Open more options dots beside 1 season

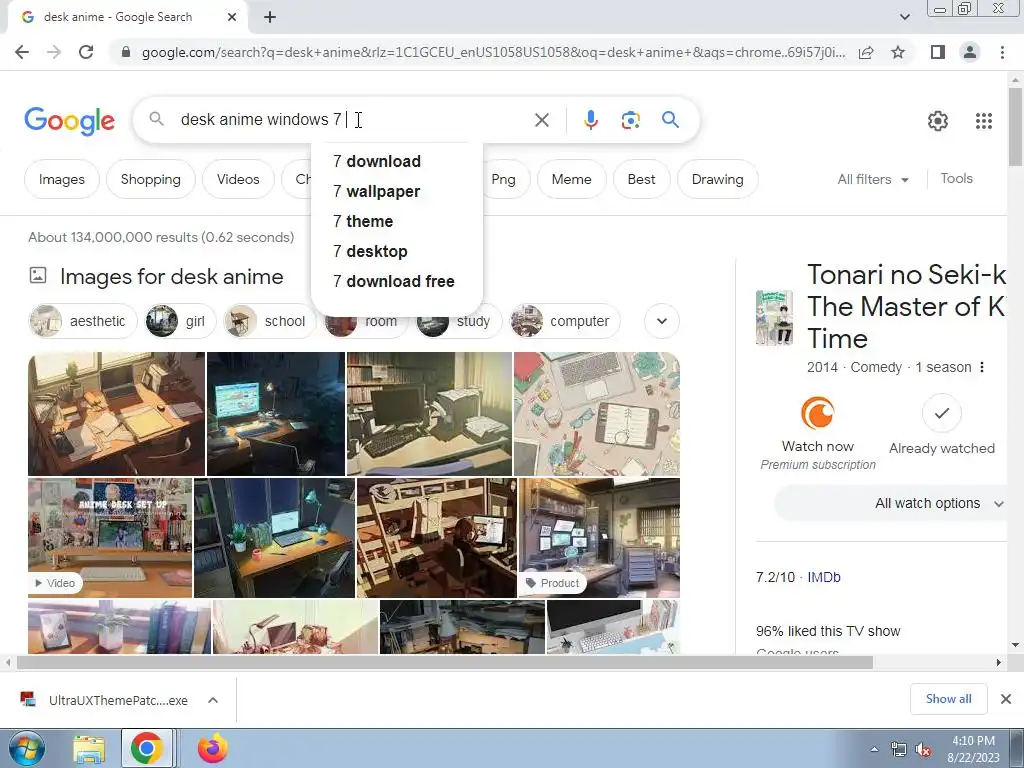pos(982,367)
